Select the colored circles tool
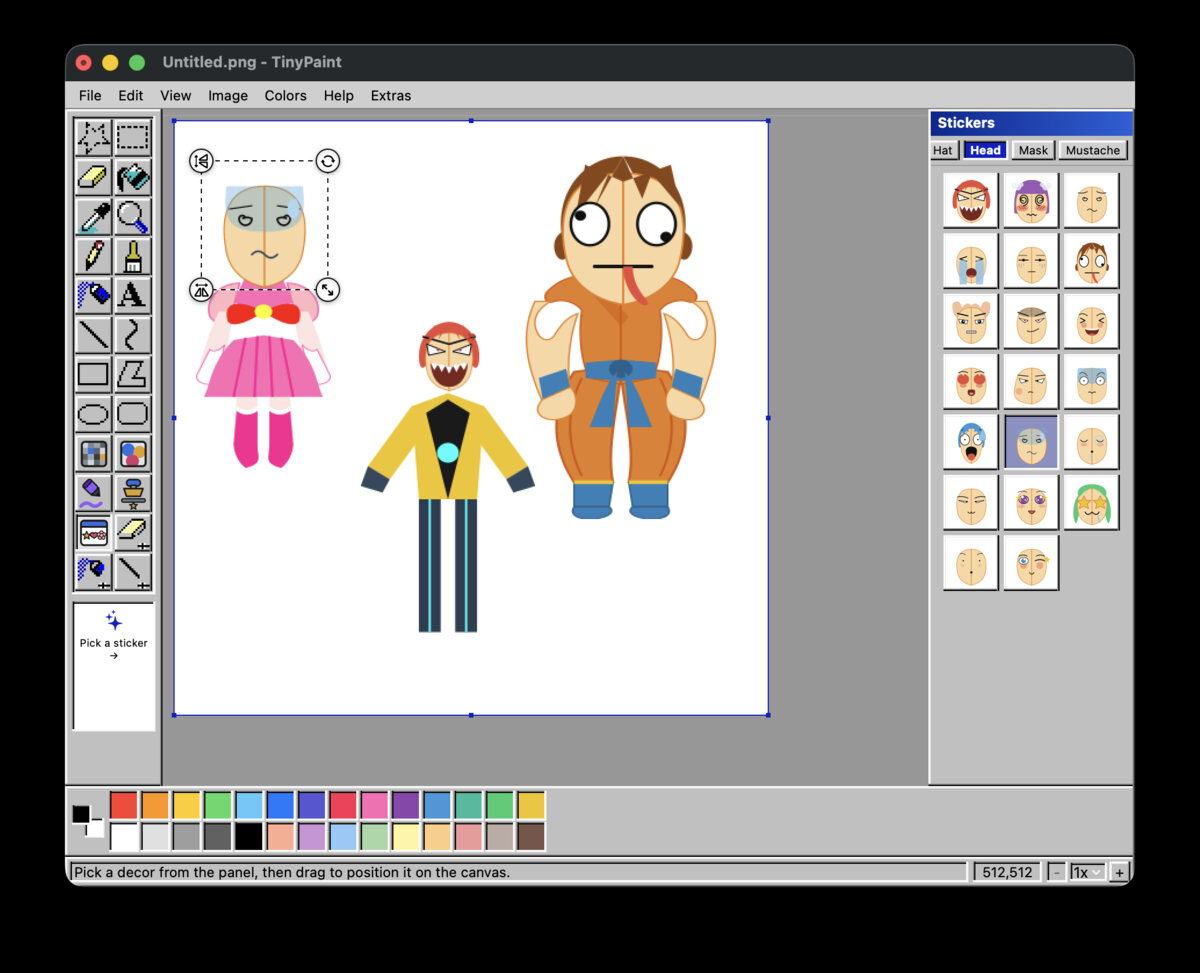 pyautogui.click(x=132, y=453)
